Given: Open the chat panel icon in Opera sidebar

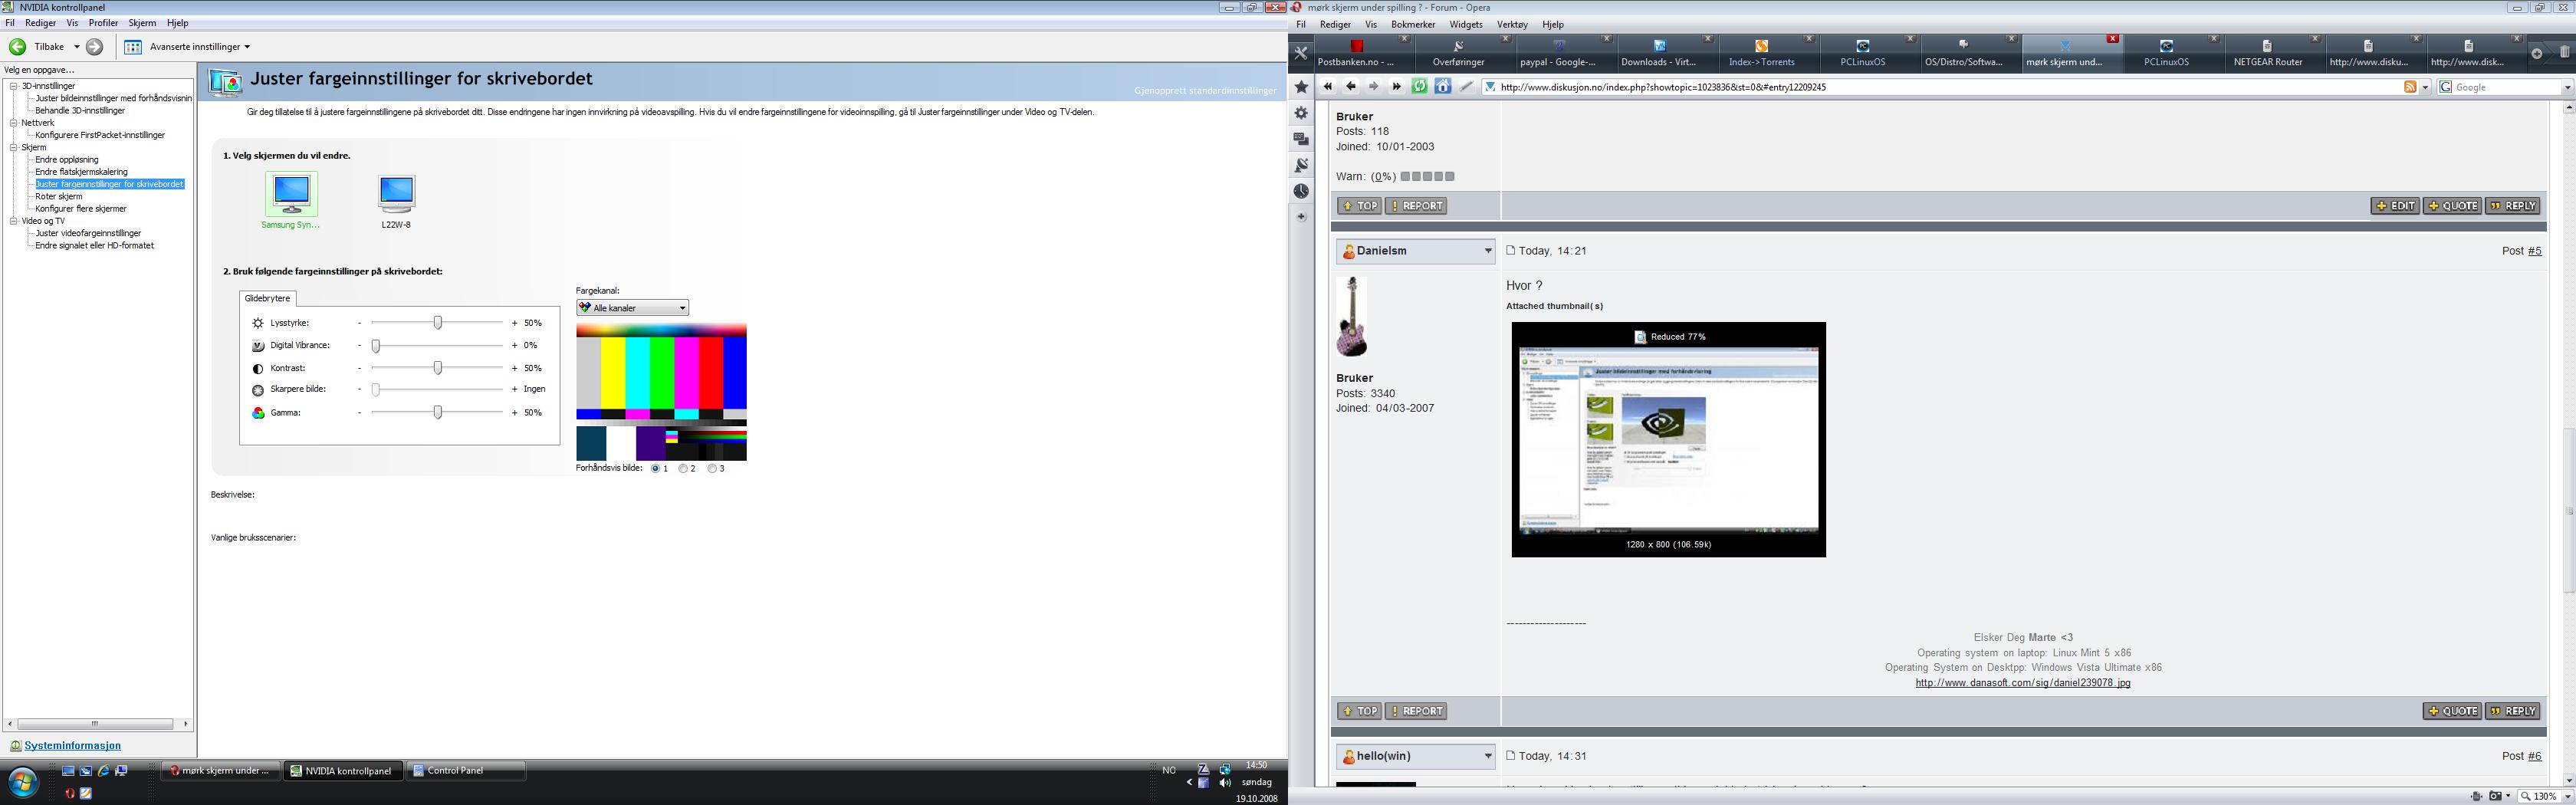Looking at the screenshot, I should pyautogui.click(x=1301, y=139).
